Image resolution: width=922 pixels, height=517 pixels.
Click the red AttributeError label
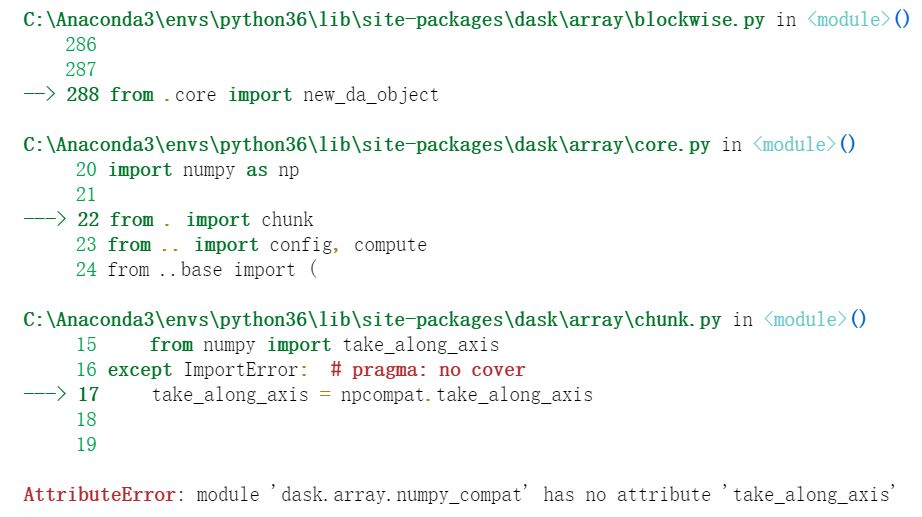coord(99,495)
